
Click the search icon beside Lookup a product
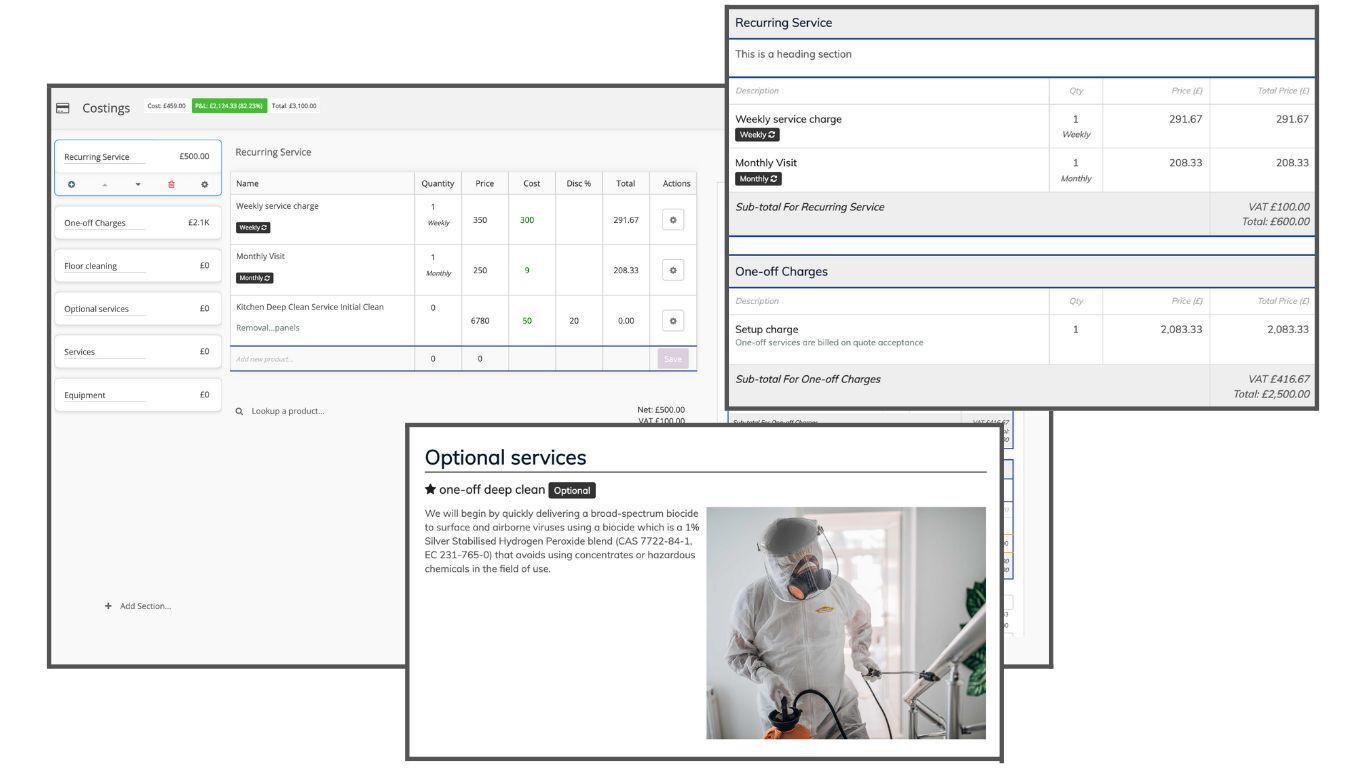click(x=239, y=411)
